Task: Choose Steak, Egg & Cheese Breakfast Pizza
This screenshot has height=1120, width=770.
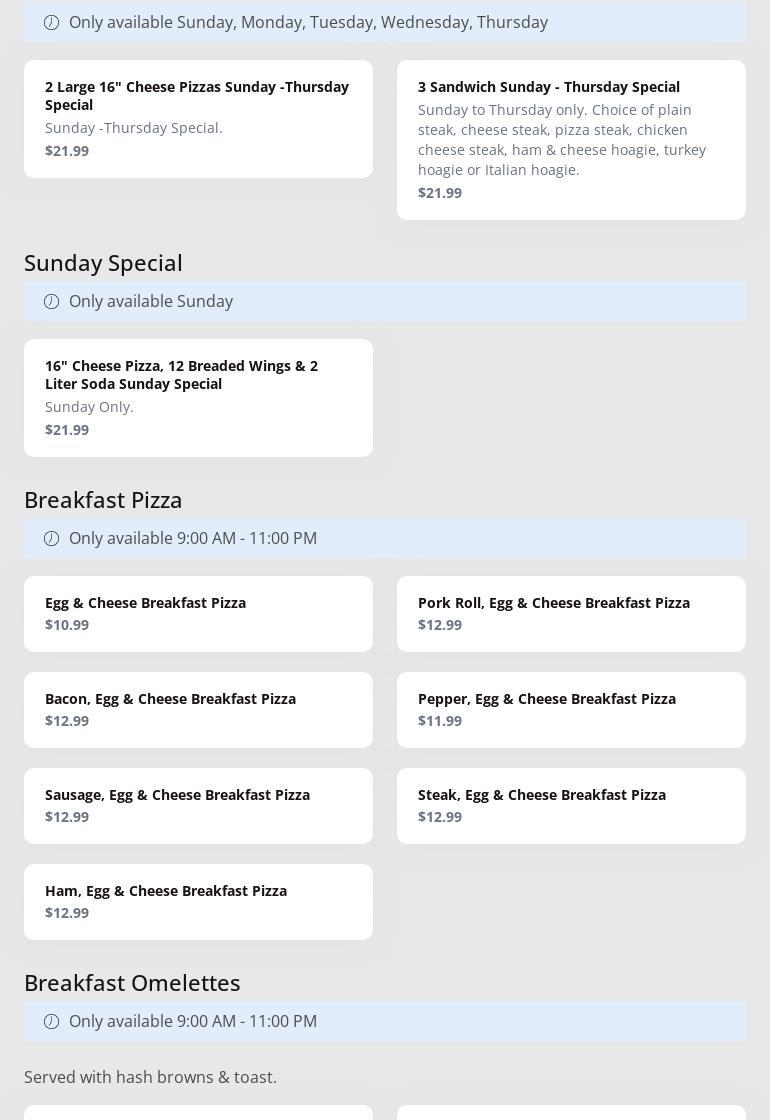Action: click(571, 805)
